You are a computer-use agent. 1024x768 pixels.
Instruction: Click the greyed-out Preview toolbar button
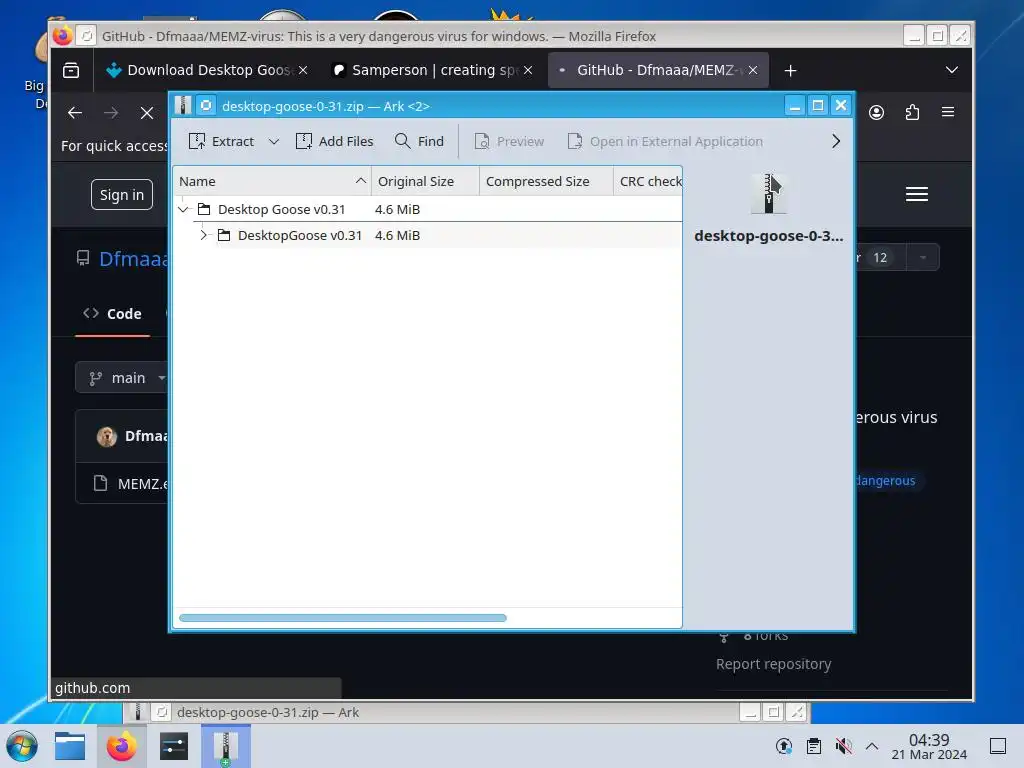click(509, 141)
